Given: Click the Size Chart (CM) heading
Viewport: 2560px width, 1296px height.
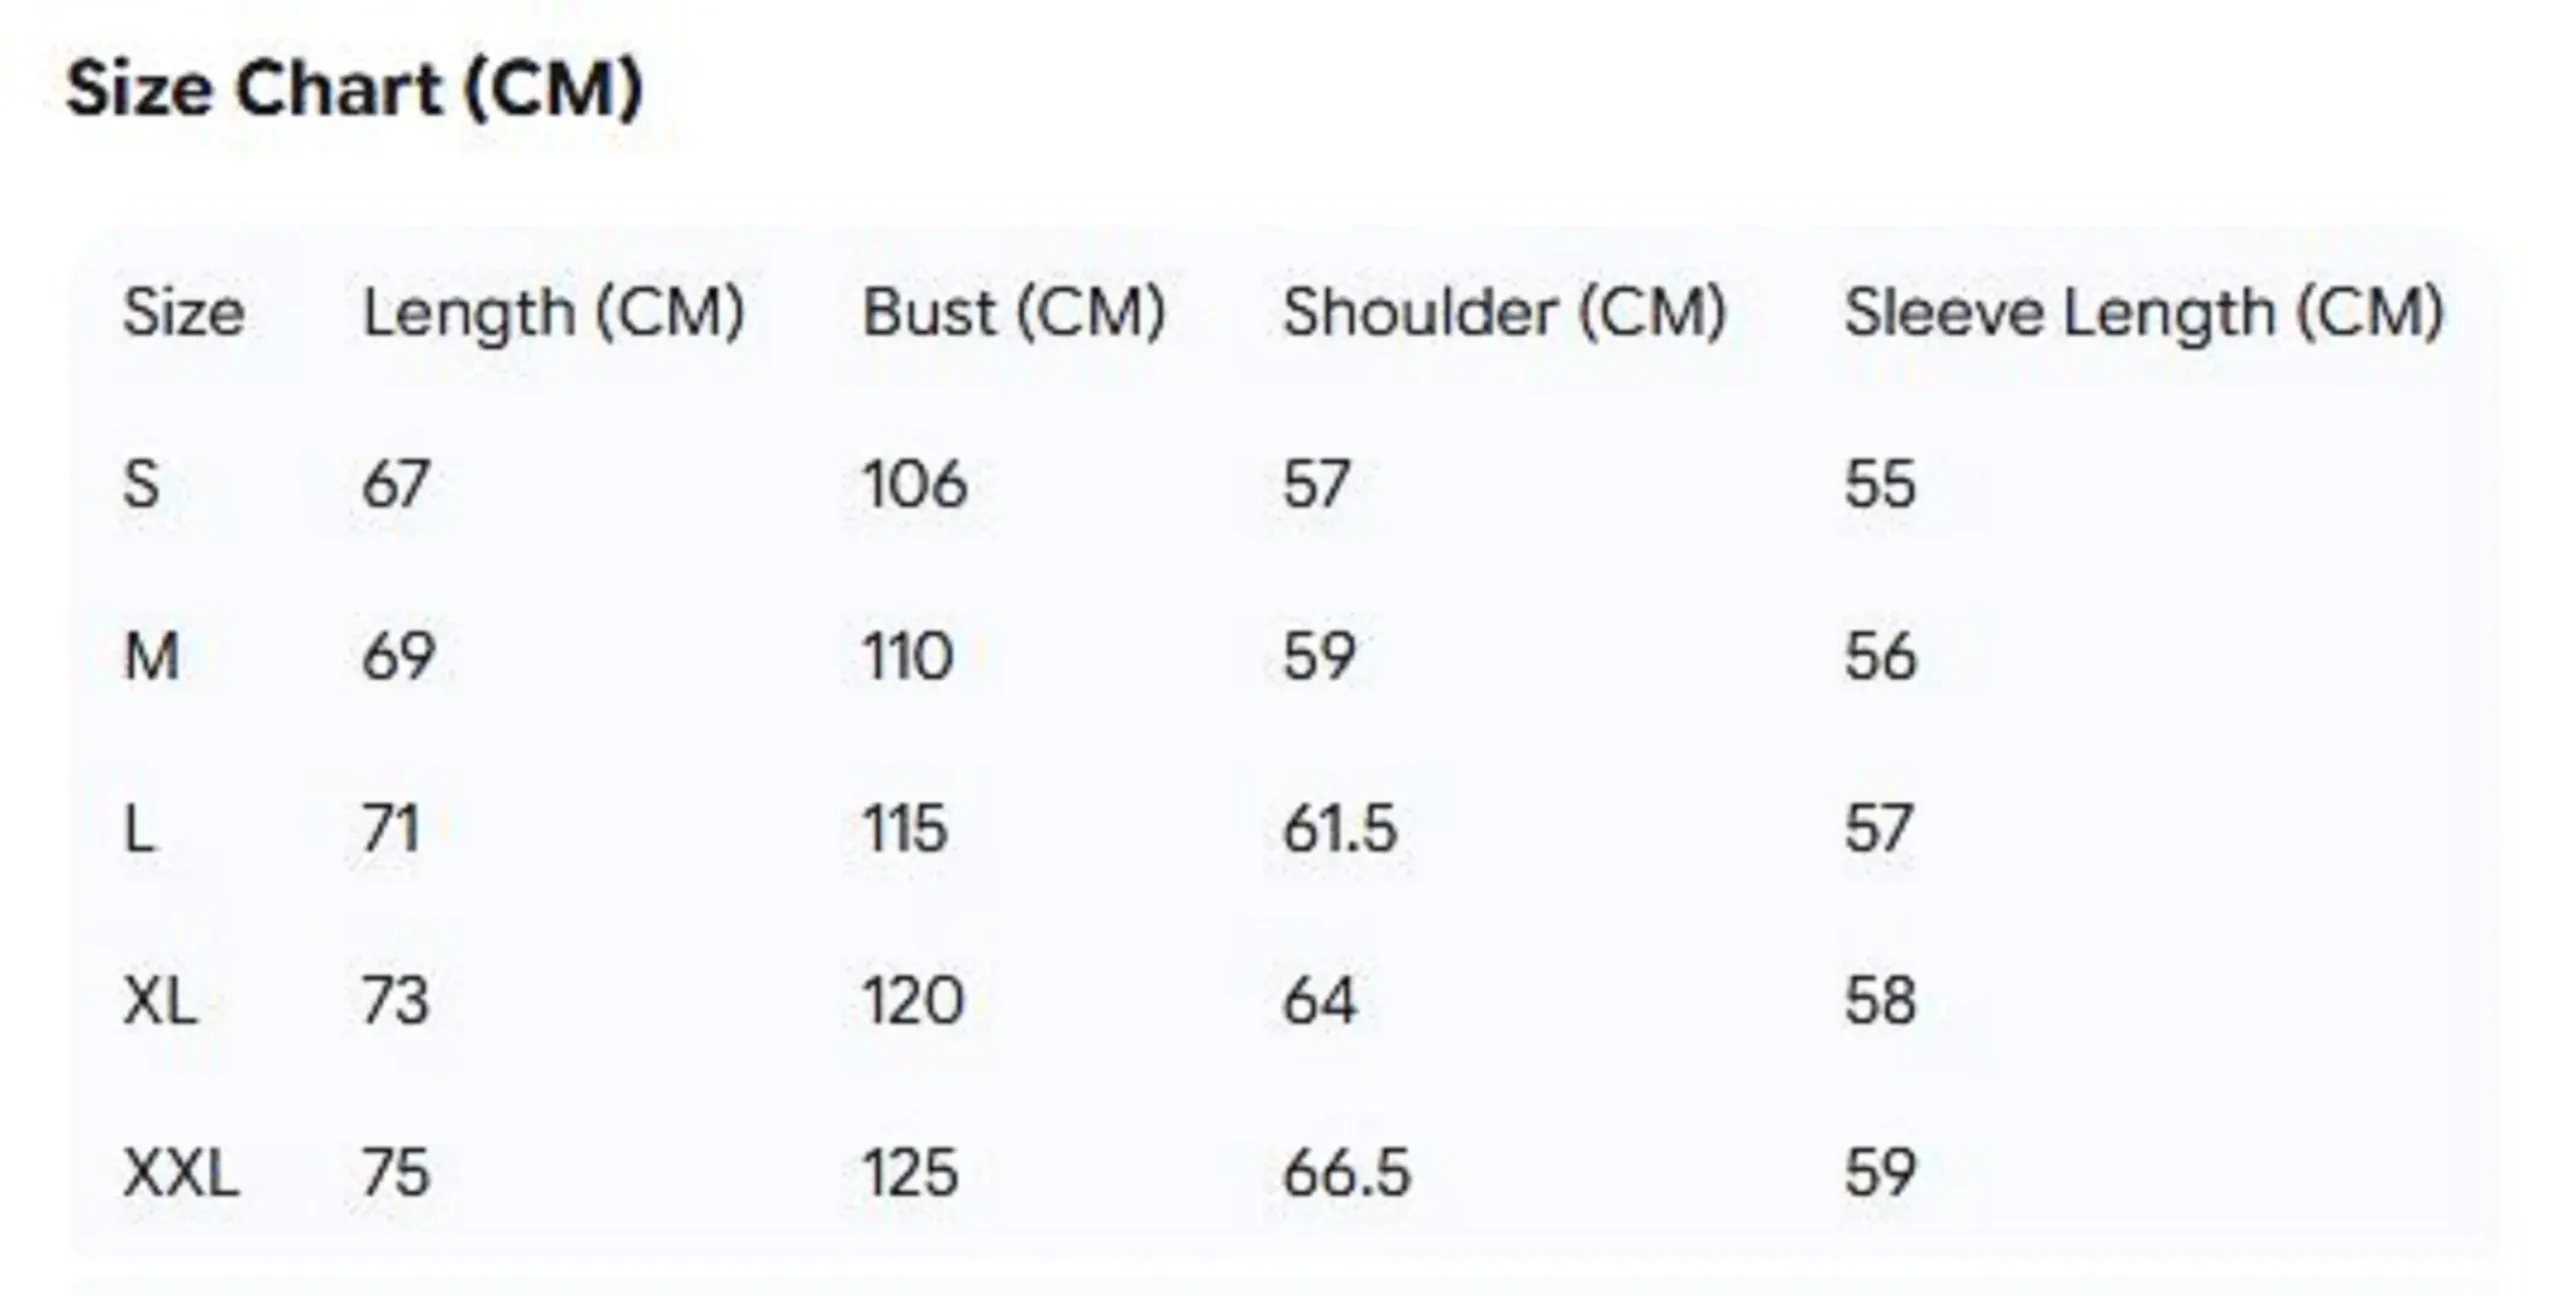Looking at the screenshot, I should pyautogui.click(x=354, y=90).
